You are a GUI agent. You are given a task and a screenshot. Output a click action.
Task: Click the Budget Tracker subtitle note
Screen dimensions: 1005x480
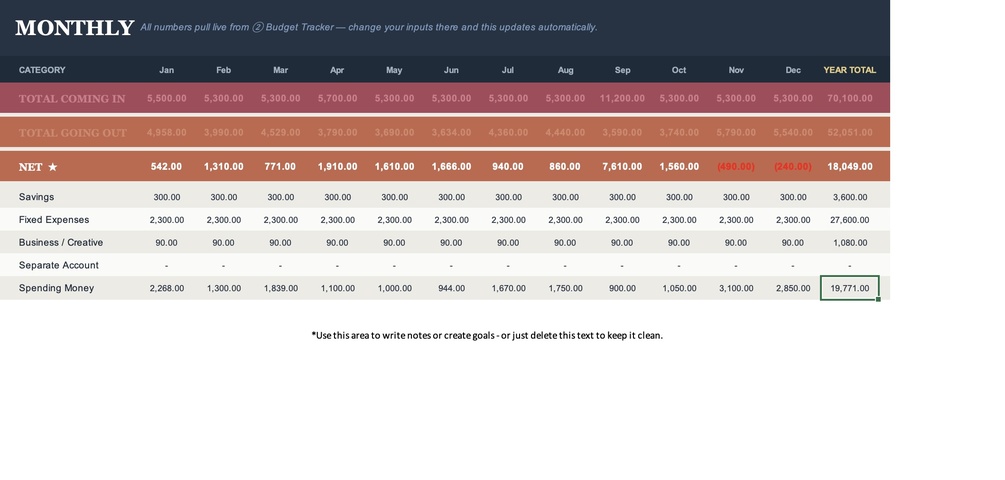(369, 28)
